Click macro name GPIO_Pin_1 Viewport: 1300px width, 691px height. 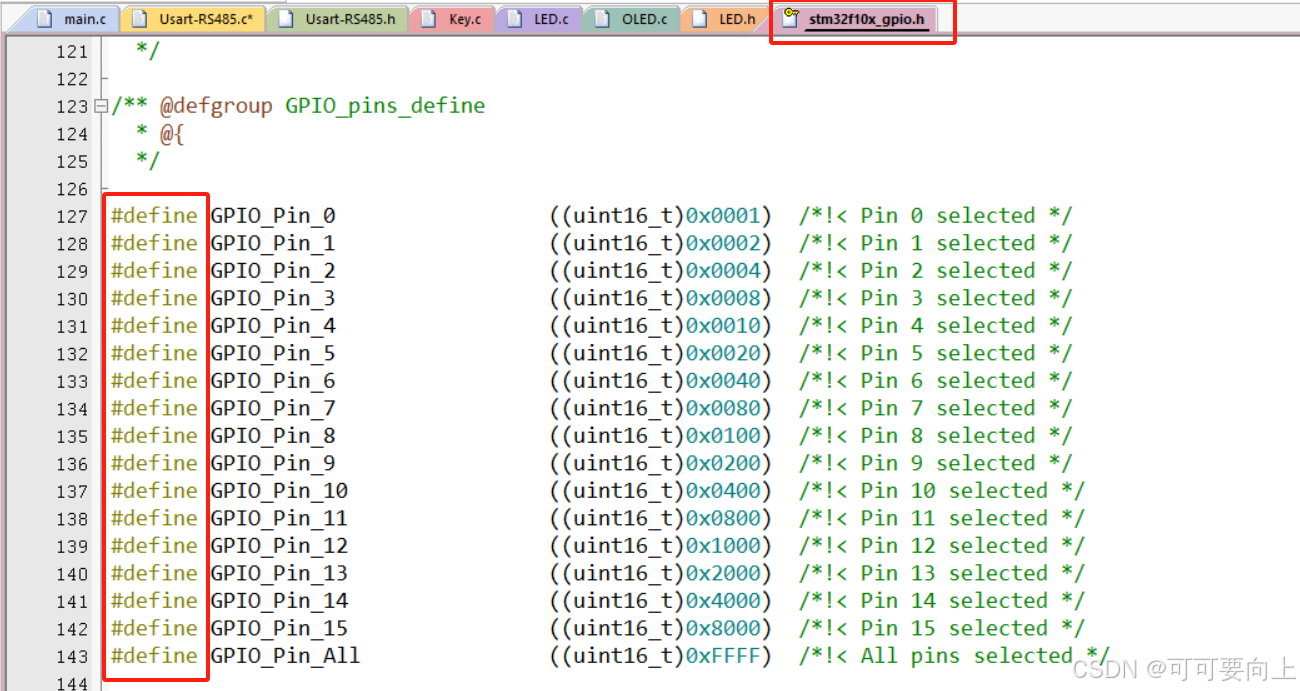(x=273, y=243)
